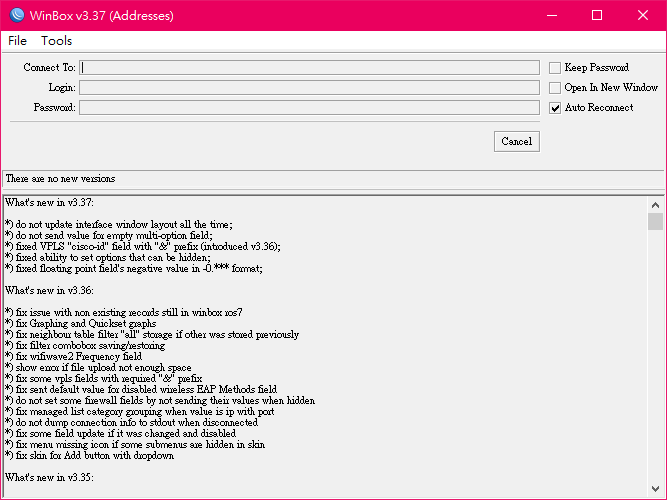Click the line about menu missing icon in skin
Image resolution: width=667 pixels, height=500 pixels.
135,445
